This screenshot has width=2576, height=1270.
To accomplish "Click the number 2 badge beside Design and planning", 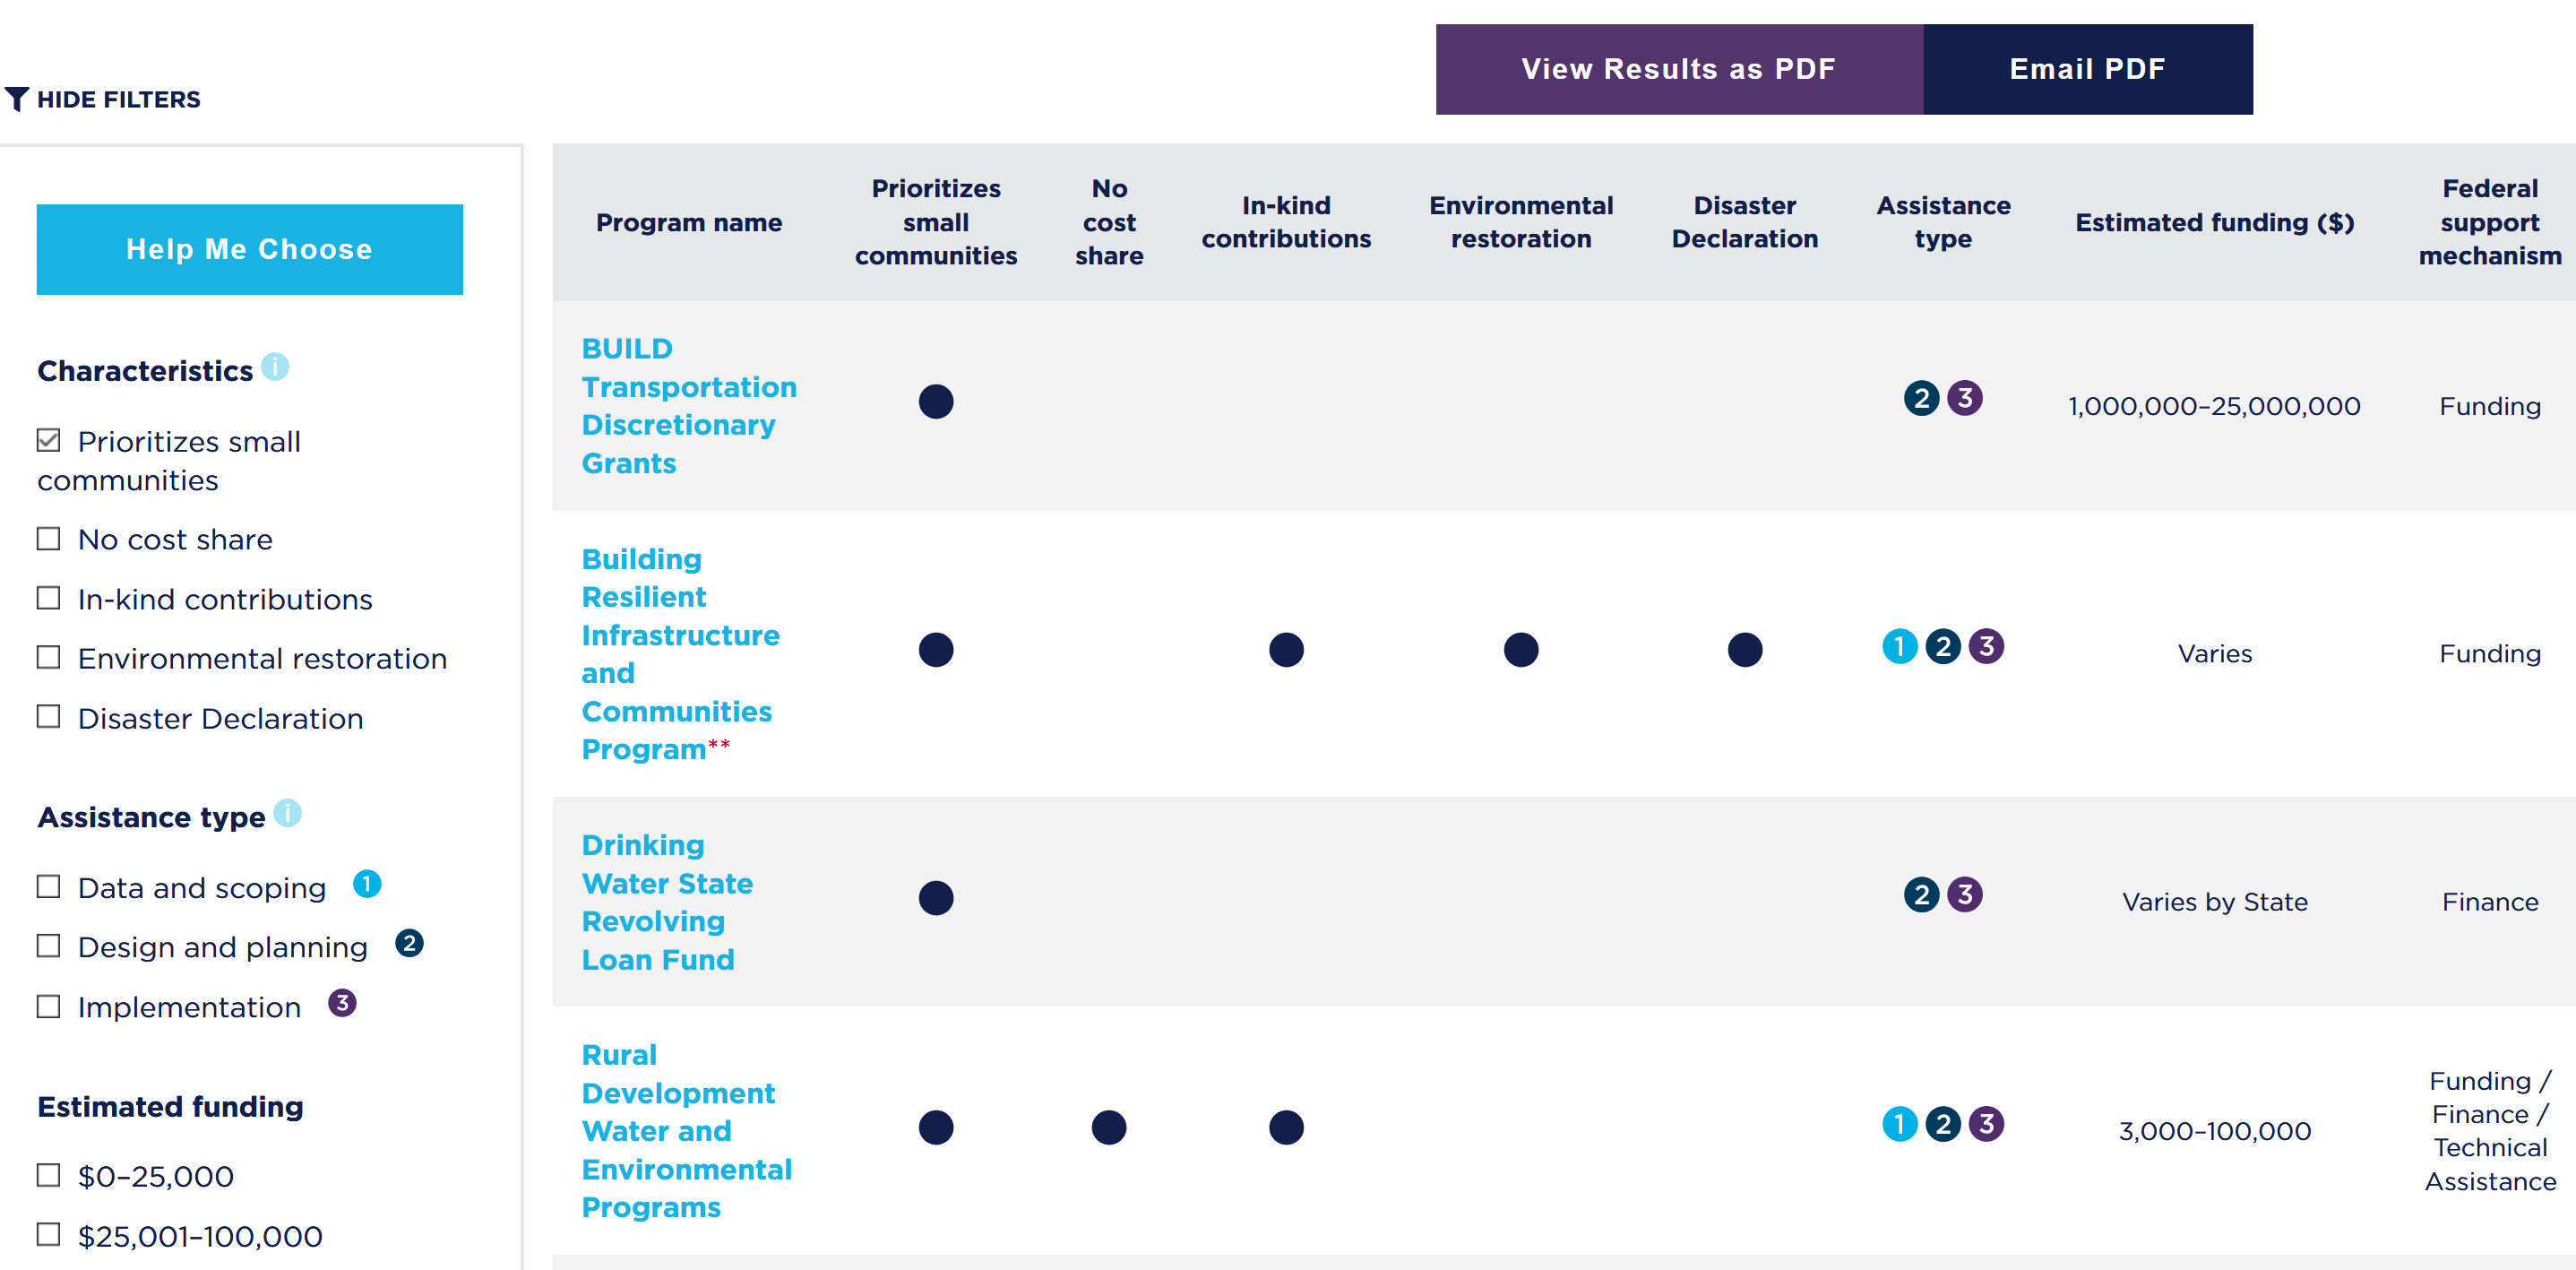I will pos(409,943).
